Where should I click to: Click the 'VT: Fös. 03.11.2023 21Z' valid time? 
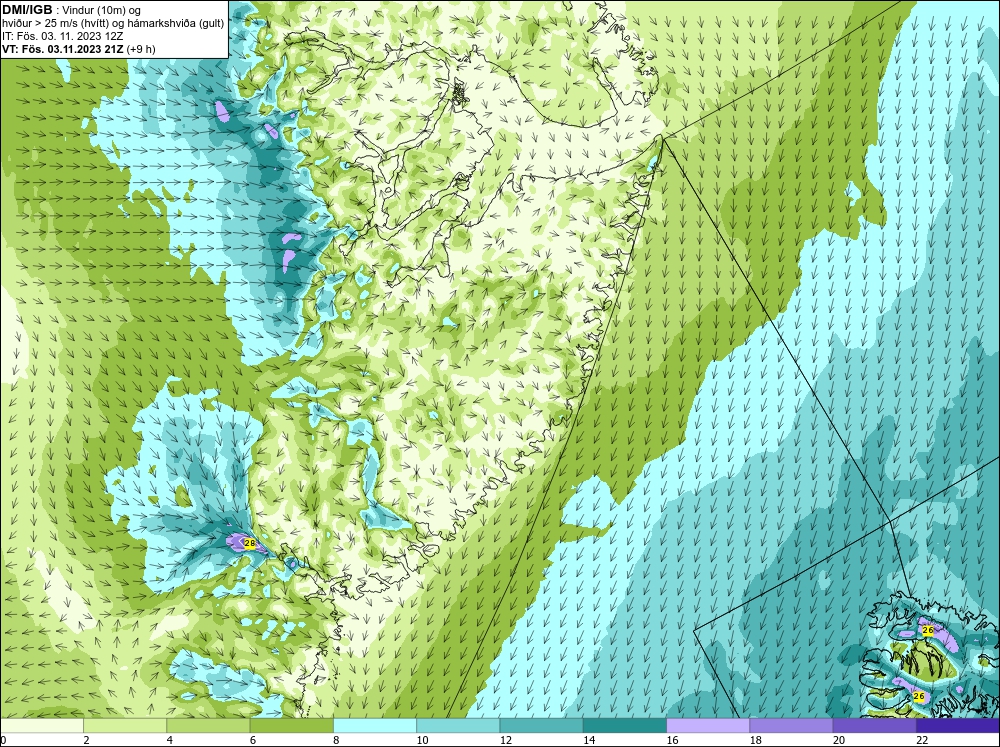(63, 48)
